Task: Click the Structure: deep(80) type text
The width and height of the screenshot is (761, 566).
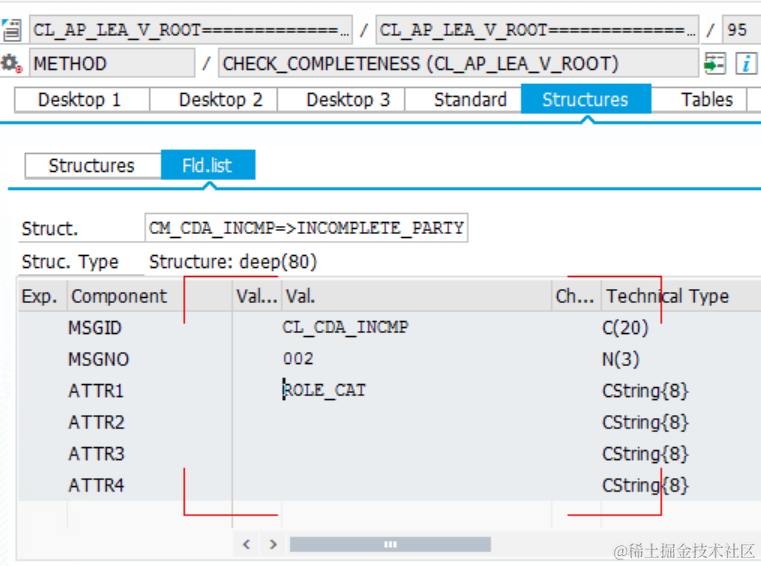Action: click(x=233, y=262)
